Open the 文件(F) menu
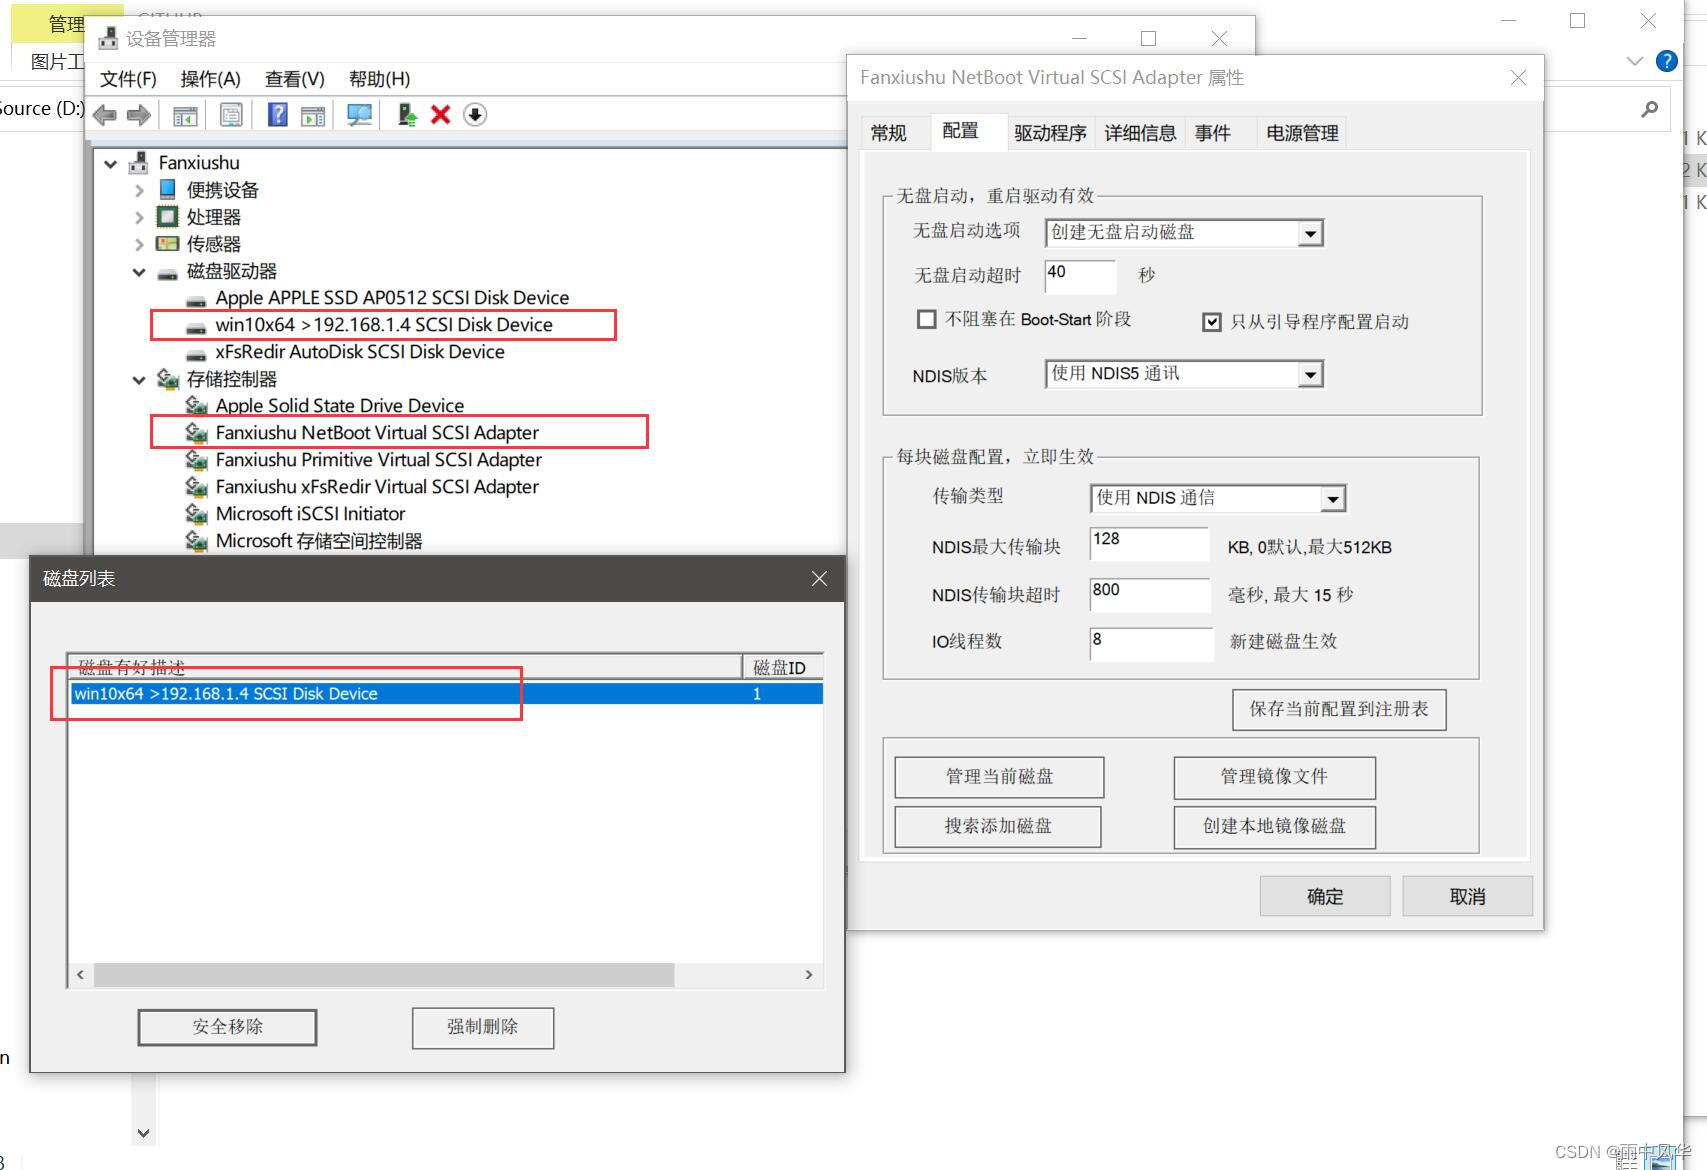The image size is (1707, 1170). point(128,79)
